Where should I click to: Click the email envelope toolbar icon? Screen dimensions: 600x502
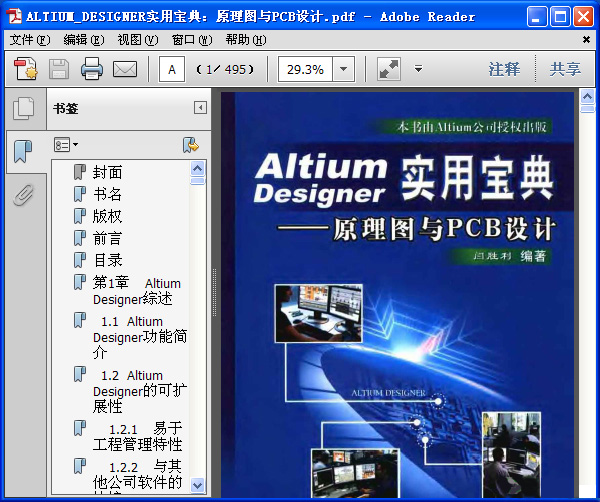[x=125, y=69]
